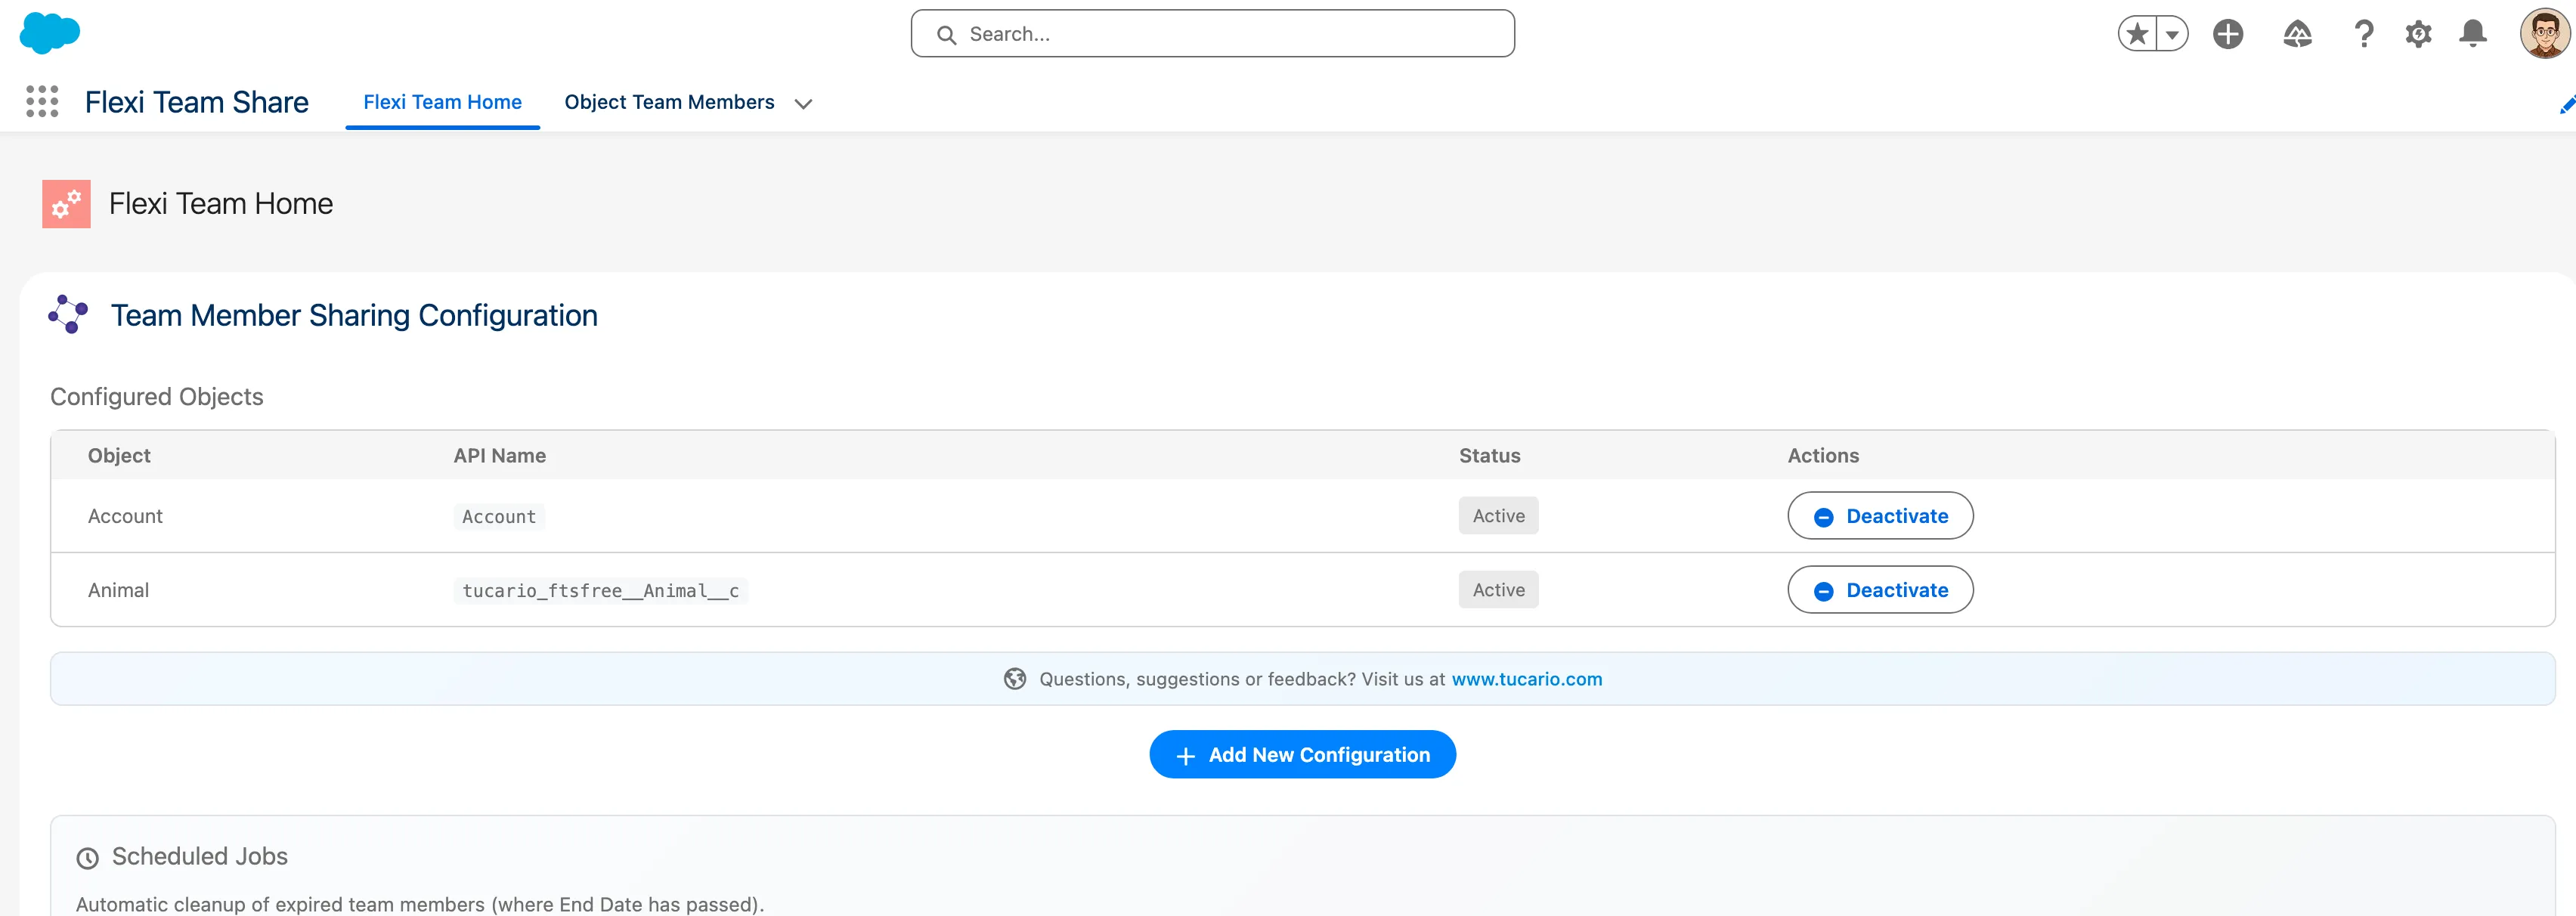Switch to the Flexi Team Home tab
This screenshot has height=916, width=2576.
[442, 101]
